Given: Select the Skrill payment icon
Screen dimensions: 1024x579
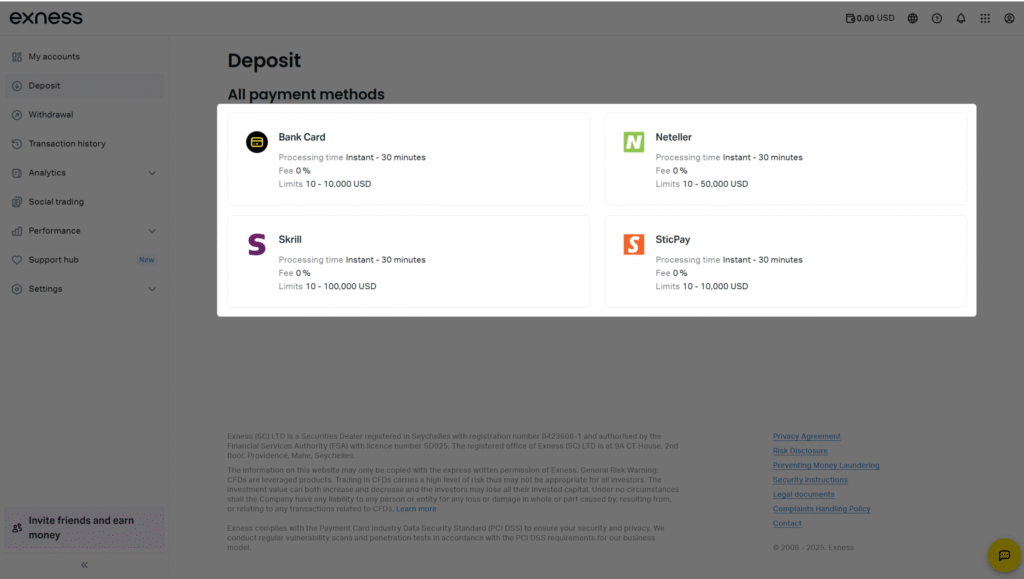Looking at the screenshot, I should click(x=257, y=244).
